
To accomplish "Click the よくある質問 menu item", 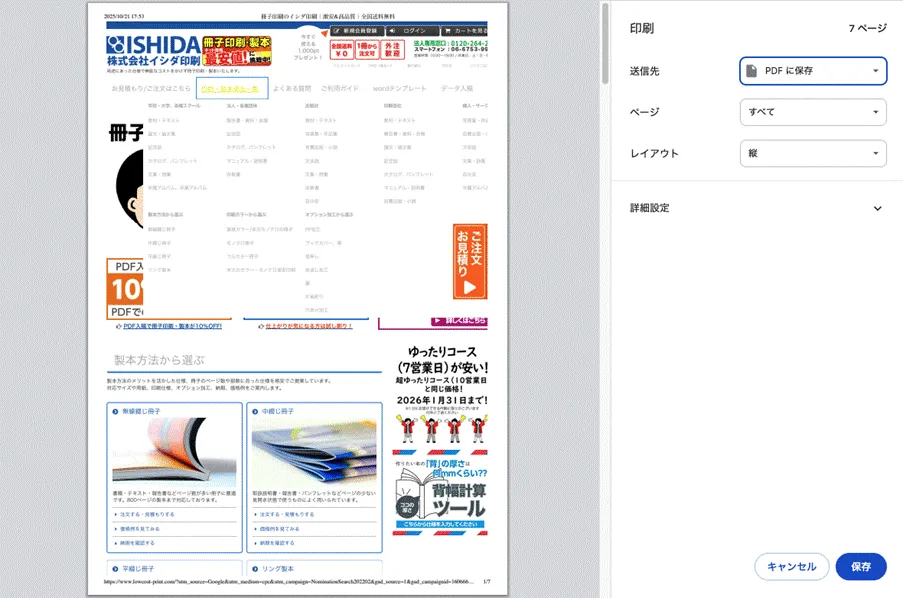I will tap(291, 89).
